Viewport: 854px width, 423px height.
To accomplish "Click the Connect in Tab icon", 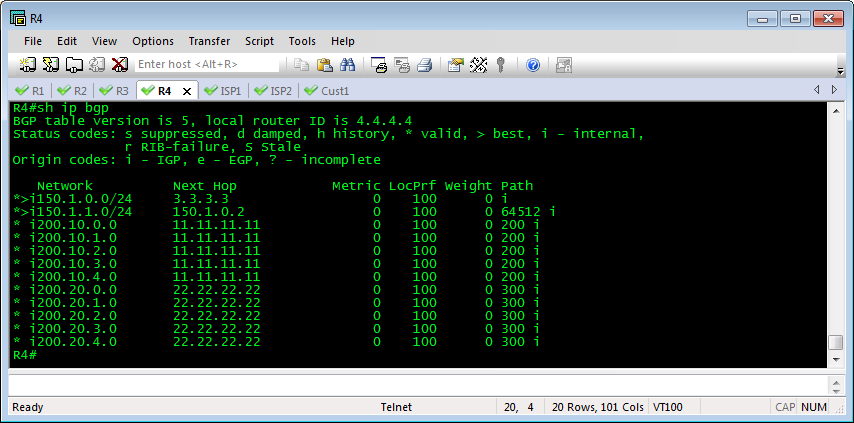I will click(74, 65).
